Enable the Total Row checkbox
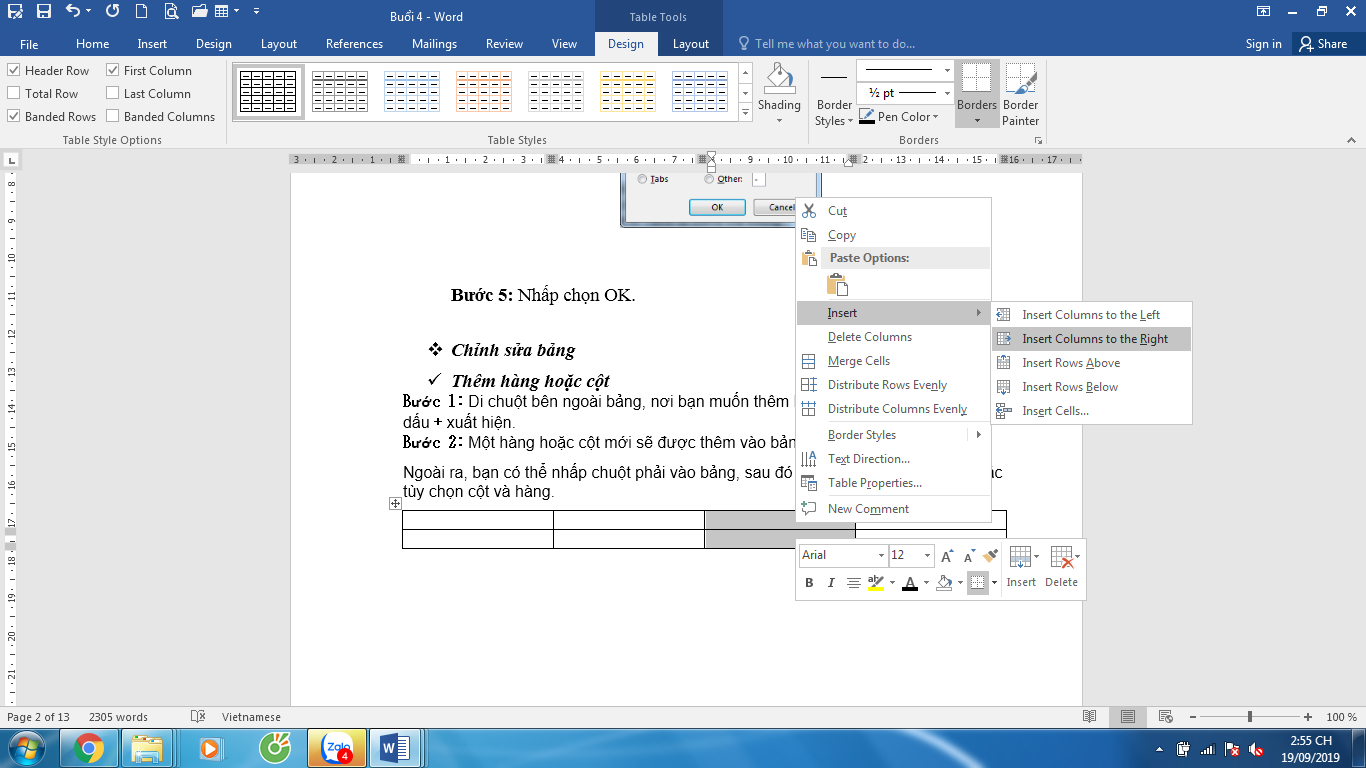Image resolution: width=1366 pixels, height=768 pixels. click(x=14, y=94)
